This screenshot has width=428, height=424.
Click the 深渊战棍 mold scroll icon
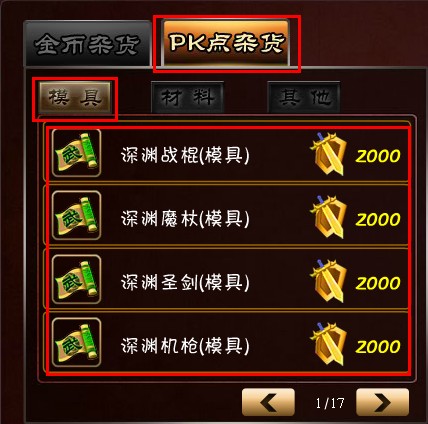(76, 153)
